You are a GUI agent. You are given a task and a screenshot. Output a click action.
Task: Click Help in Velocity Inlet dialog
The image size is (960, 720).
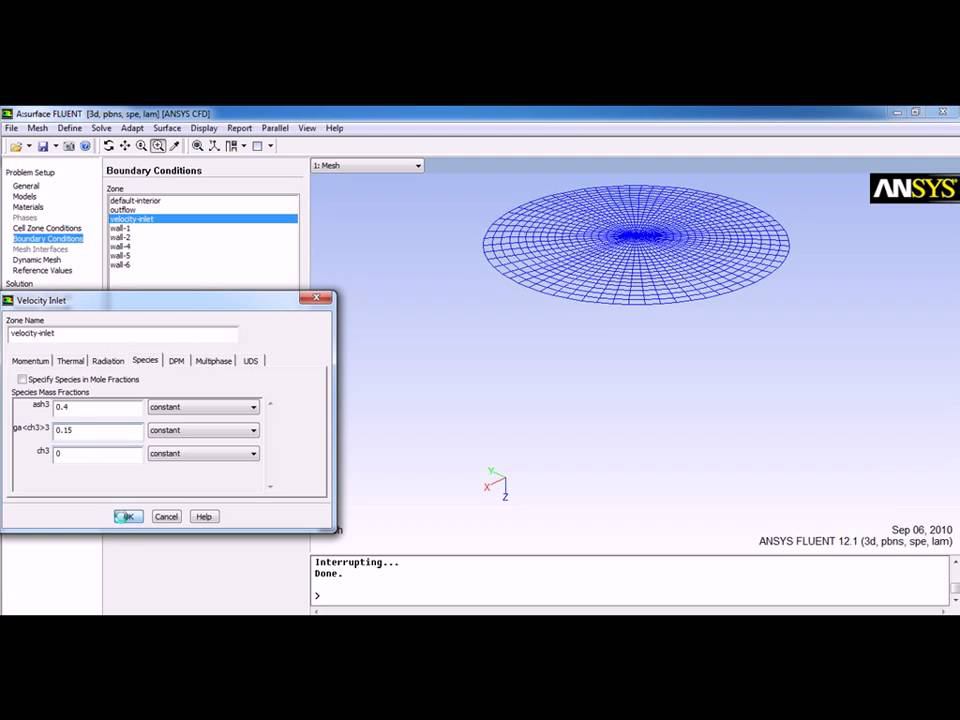(204, 517)
